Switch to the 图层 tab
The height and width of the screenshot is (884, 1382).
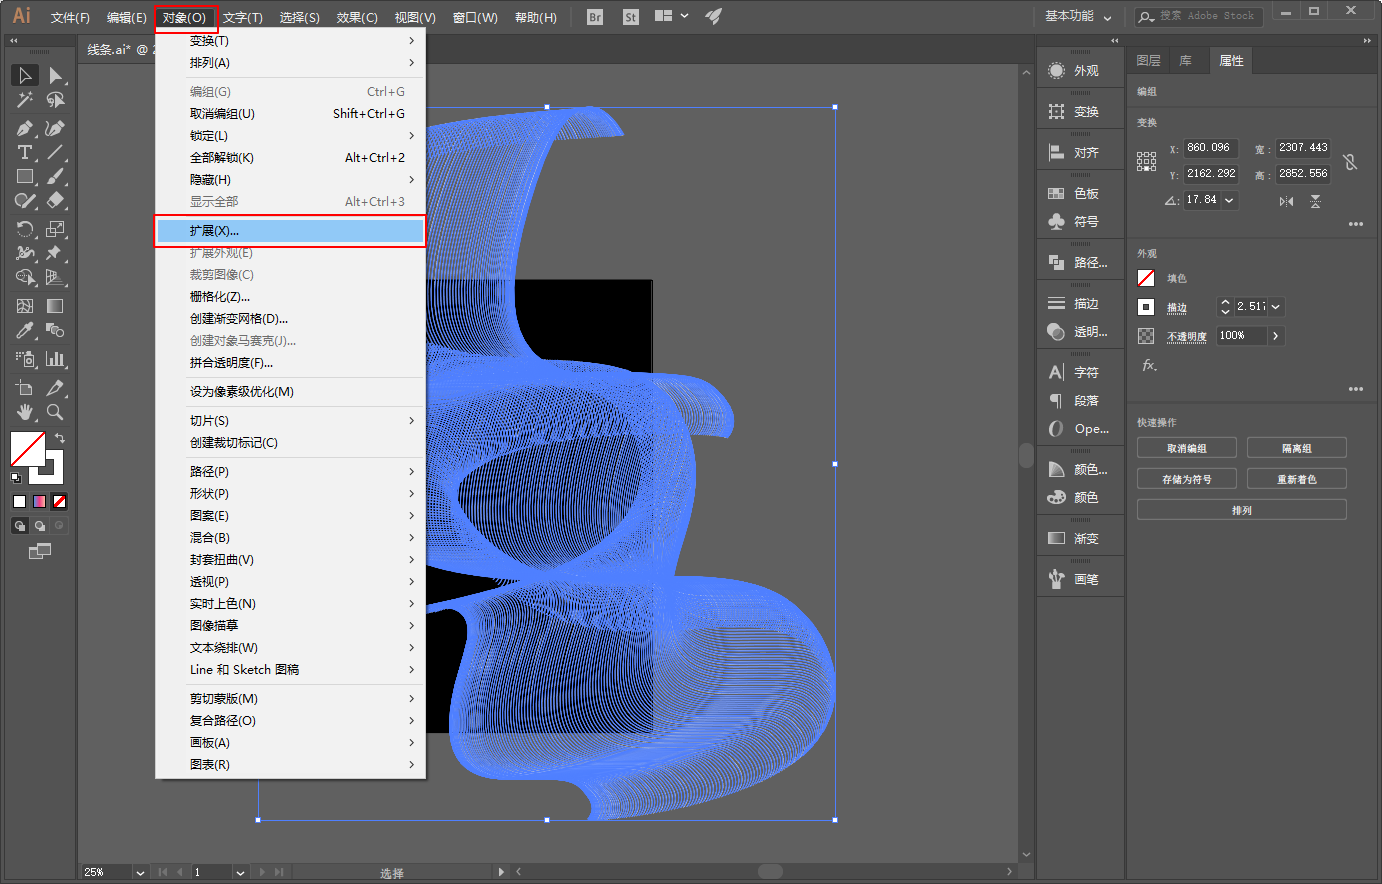(x=1149, y=61)
